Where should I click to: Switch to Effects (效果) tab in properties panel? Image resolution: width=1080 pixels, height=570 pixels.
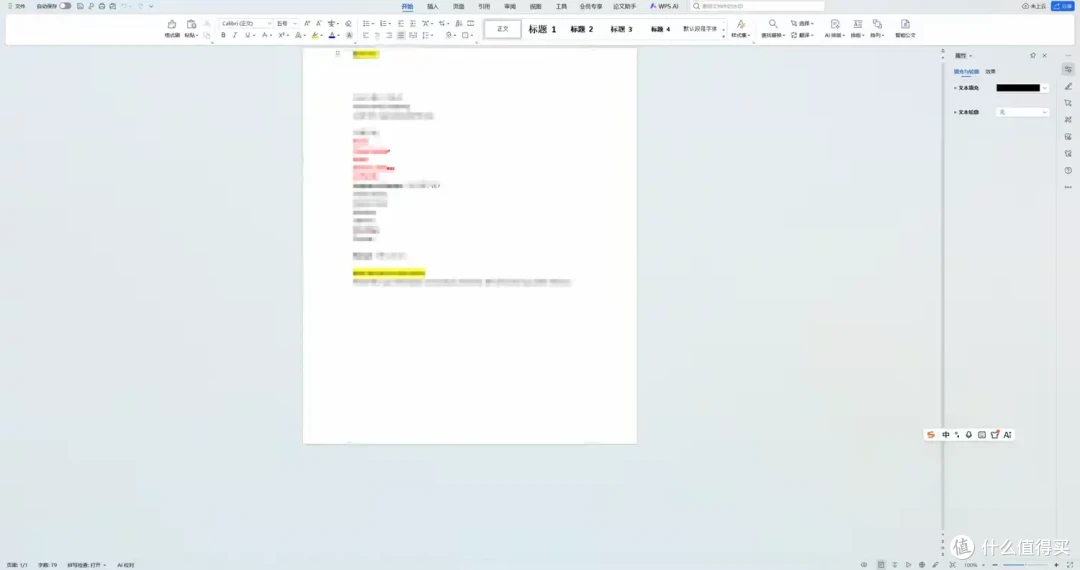click(990, 72)
